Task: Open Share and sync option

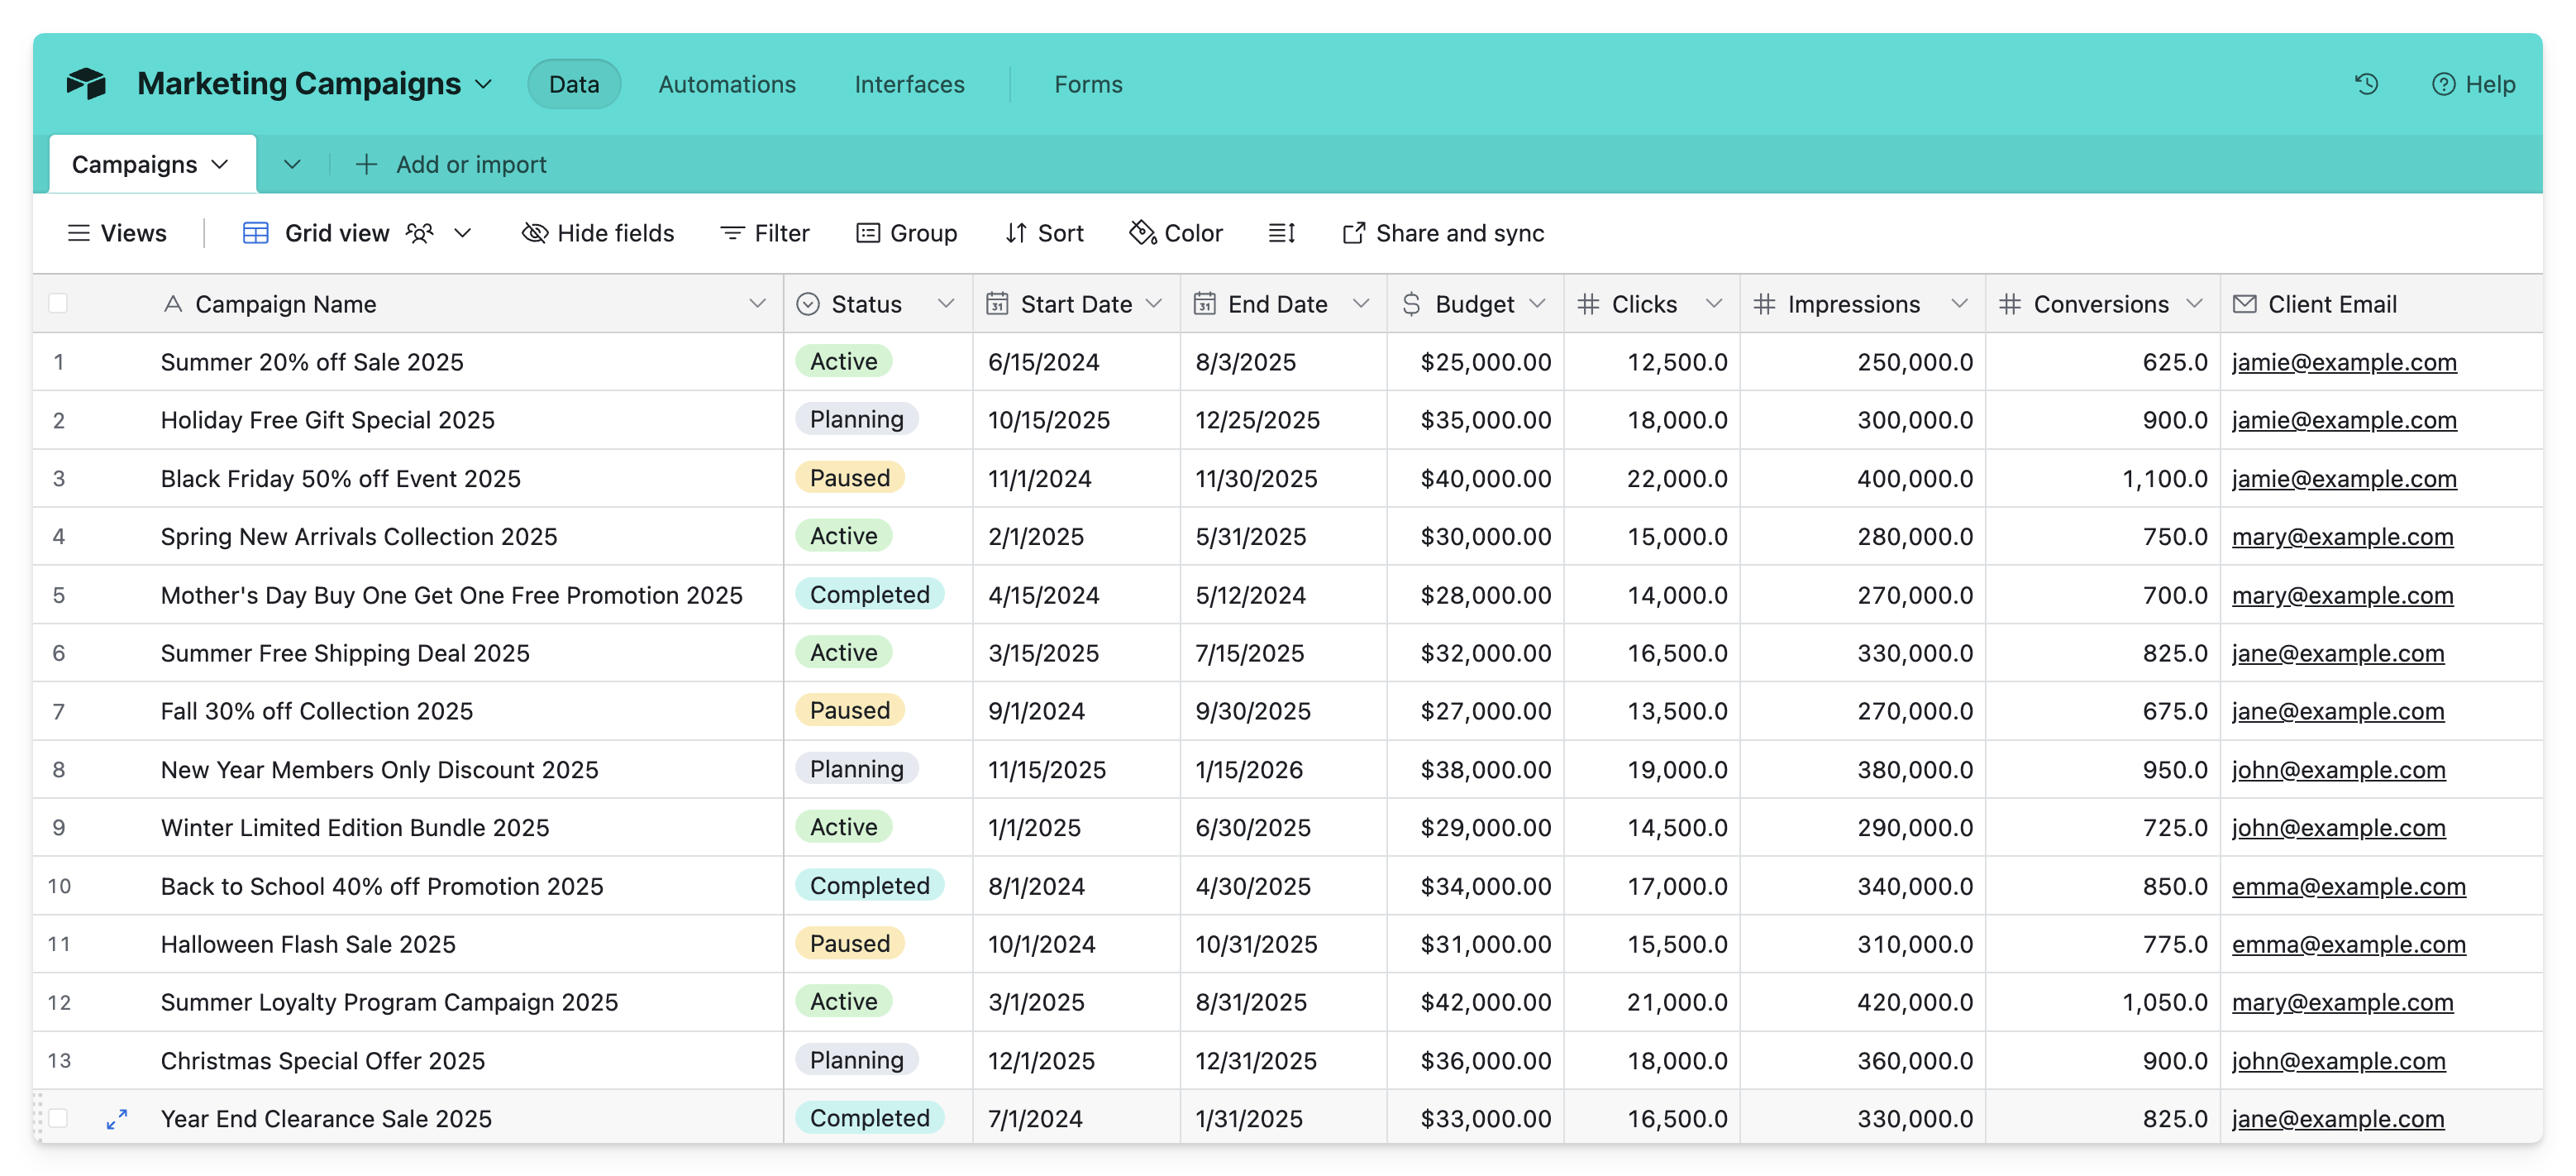Action: (1442, 233)
